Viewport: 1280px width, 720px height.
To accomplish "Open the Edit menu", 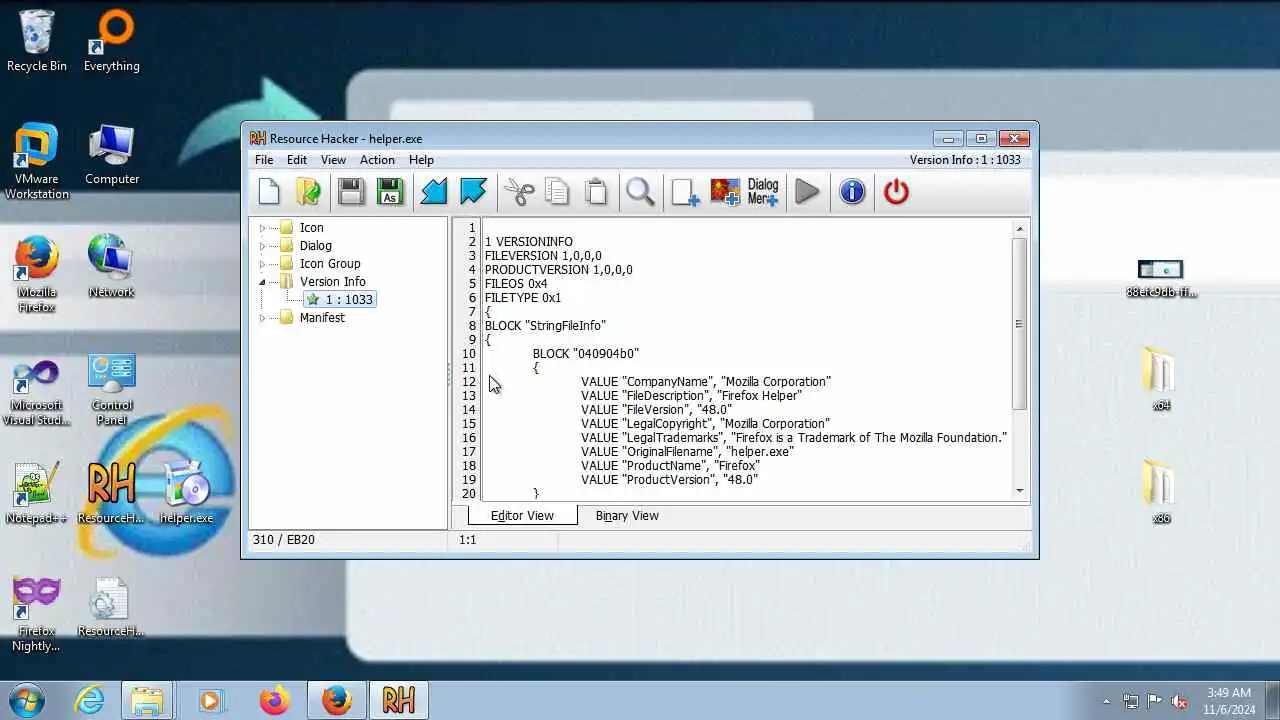I will coord(297,160).
